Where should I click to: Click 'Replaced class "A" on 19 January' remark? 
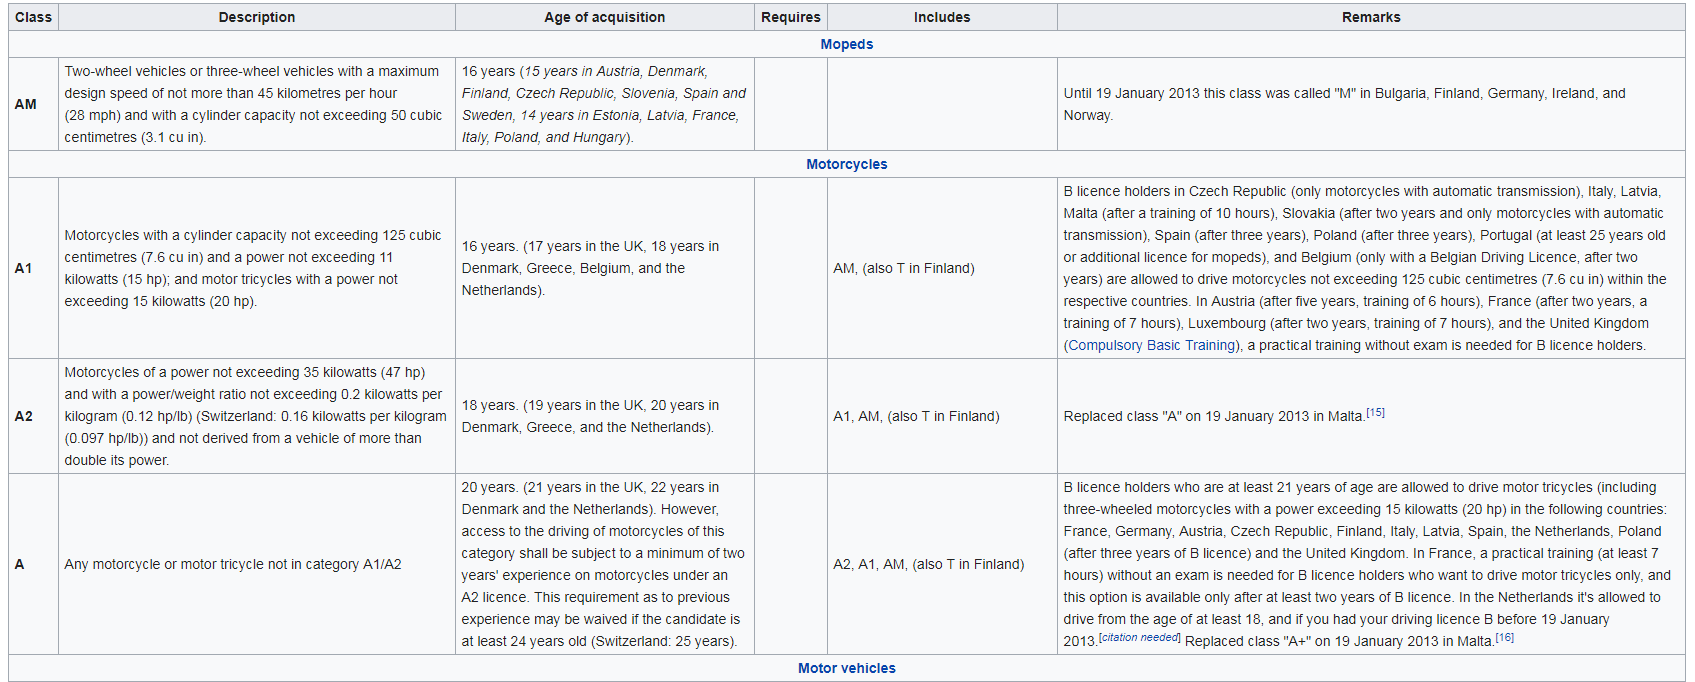[x=1371, y=416]
